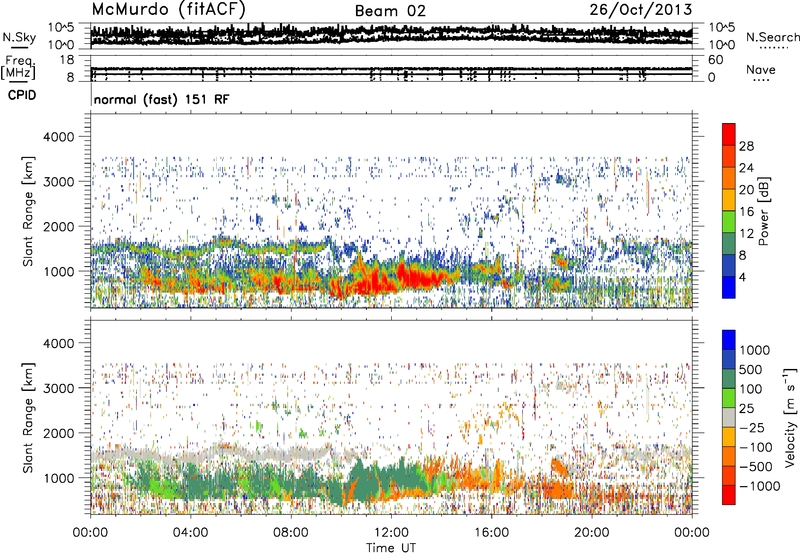Click the Velocity [m s⁻¹] colorbar title
This screenshot has width=800, height=554.
click(790, 417)
